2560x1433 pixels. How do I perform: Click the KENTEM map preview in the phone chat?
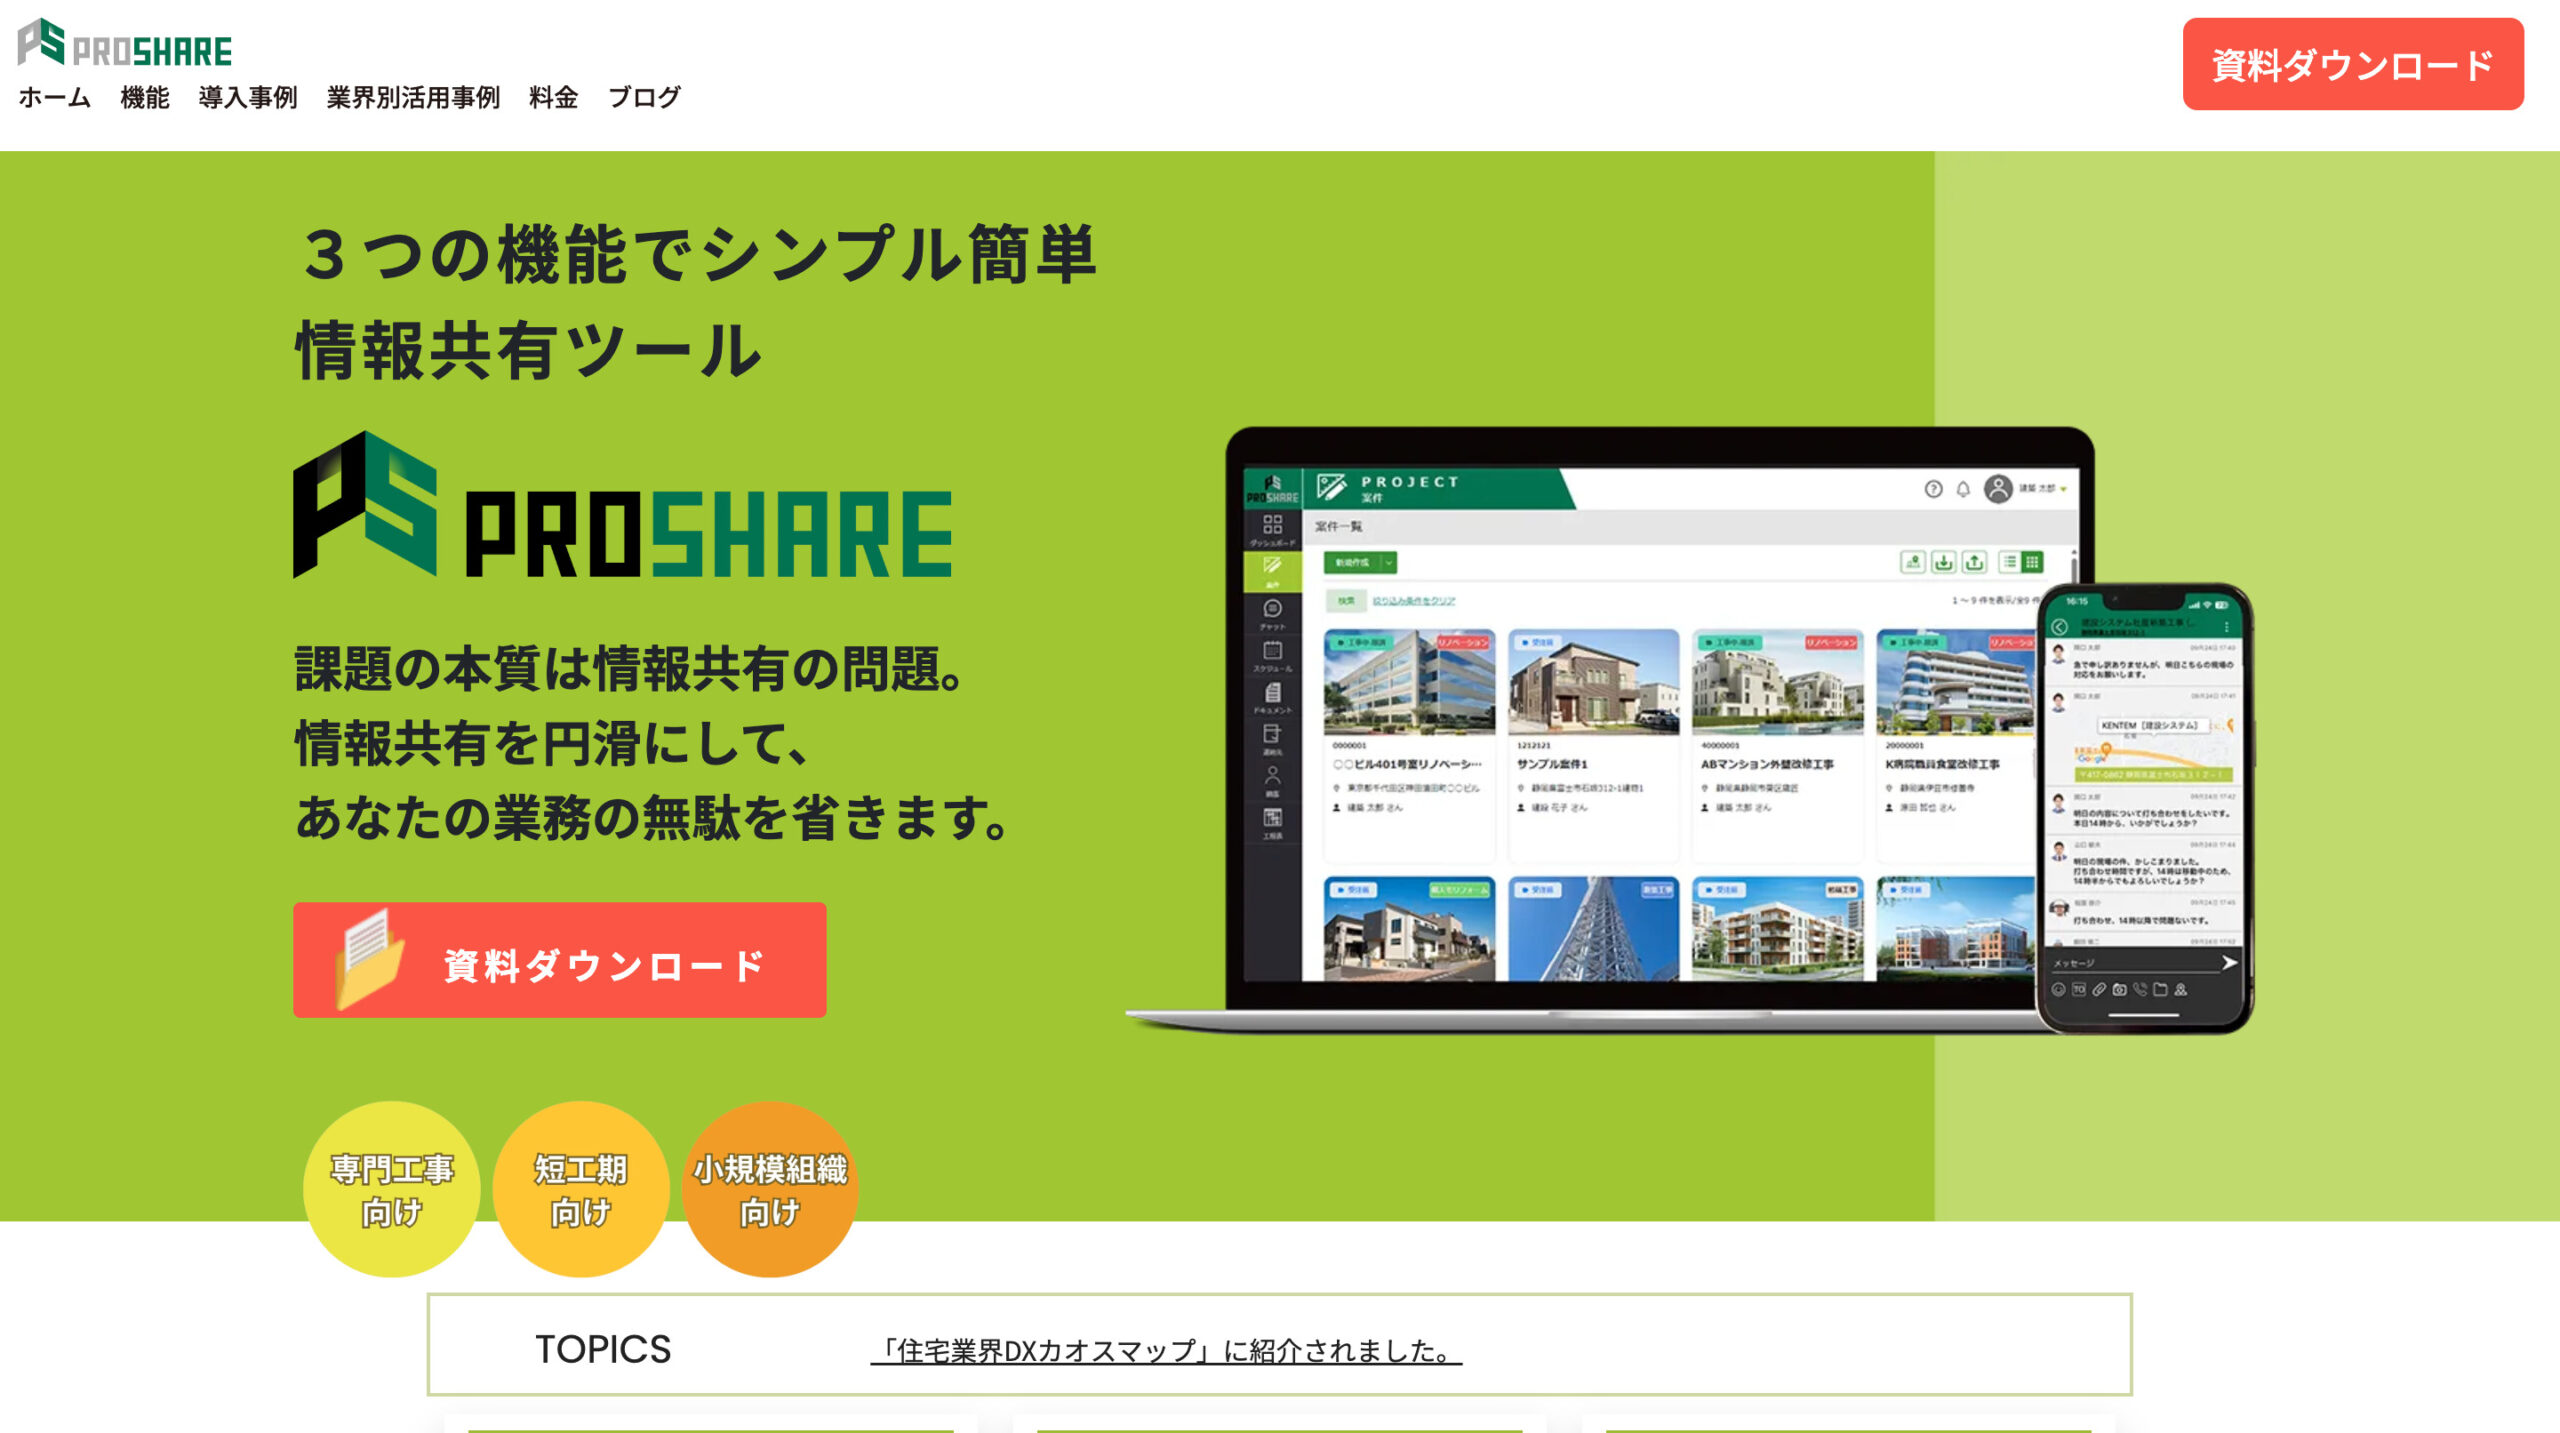2152,749
